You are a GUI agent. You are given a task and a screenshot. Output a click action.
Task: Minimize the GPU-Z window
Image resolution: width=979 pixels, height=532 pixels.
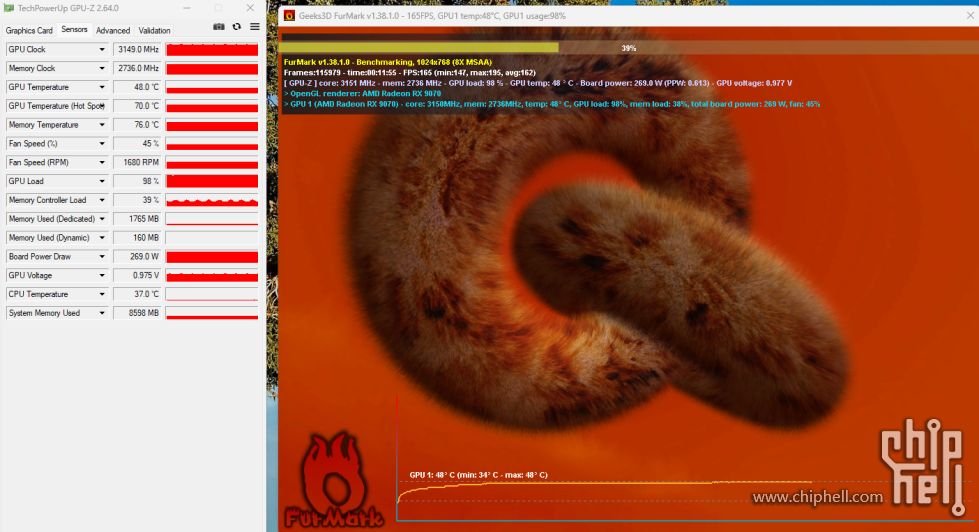(x=187, y=8)
